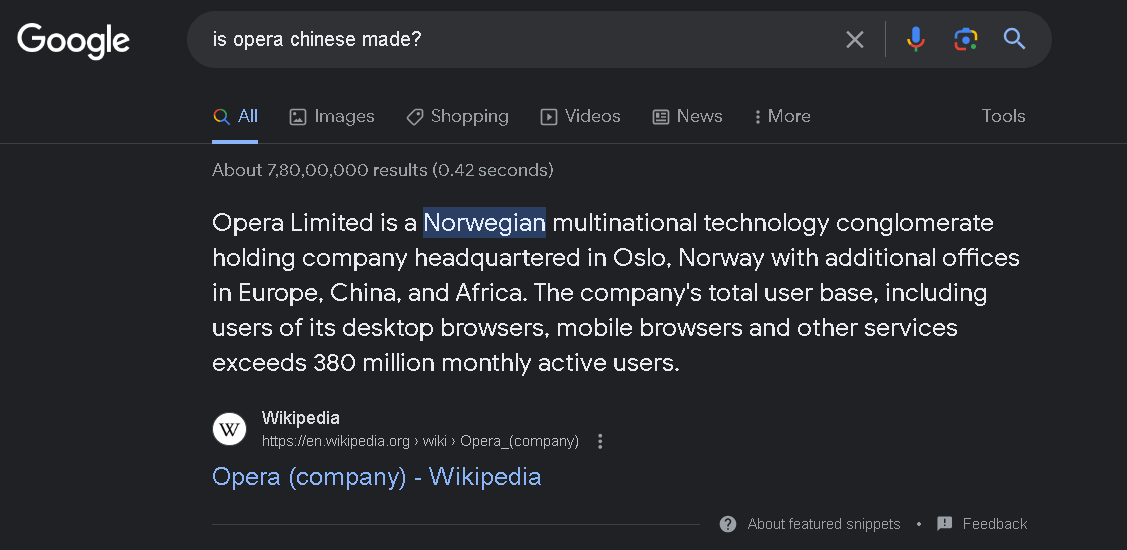1127x550 pixels.
Task: Start voice search with the microphone icon
Action: pos(915,39)
